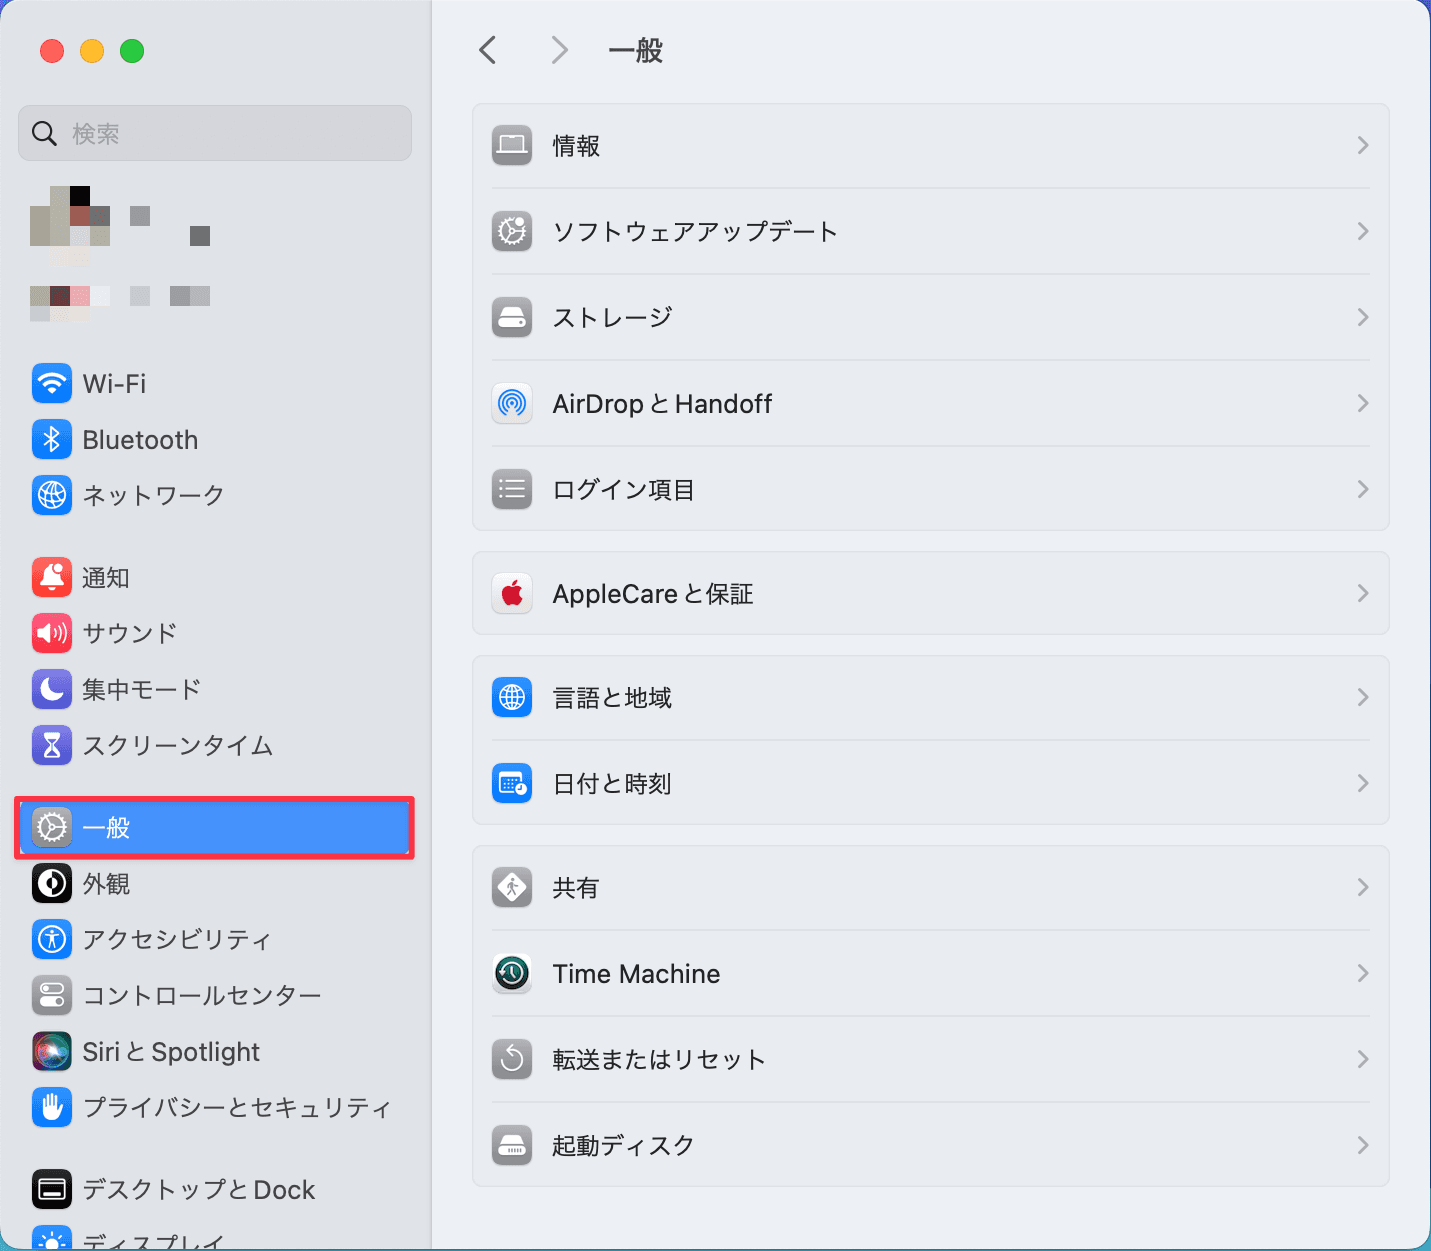
Task: Click the AppleCare red apple icon
Action: coord(512,593)
